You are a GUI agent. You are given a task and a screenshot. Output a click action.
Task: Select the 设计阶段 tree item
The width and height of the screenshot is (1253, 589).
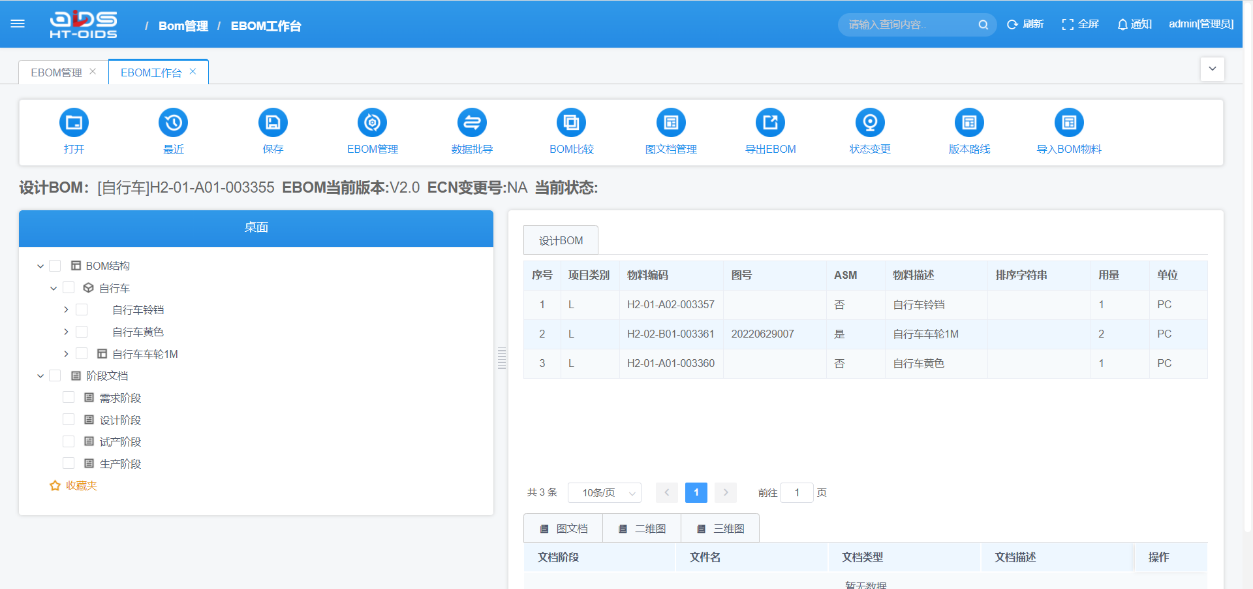(x=120, y=420)
